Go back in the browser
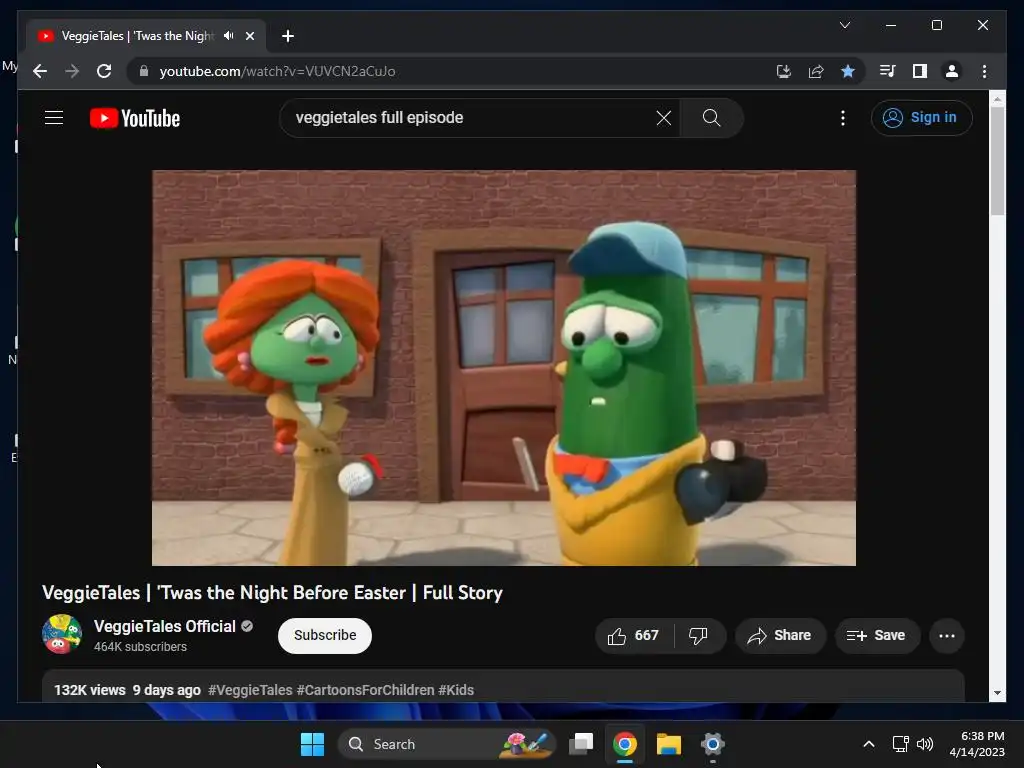Image resolution: width=1024 pixels, height=768 pixels. pyautogui.click(x=40, y=71)
